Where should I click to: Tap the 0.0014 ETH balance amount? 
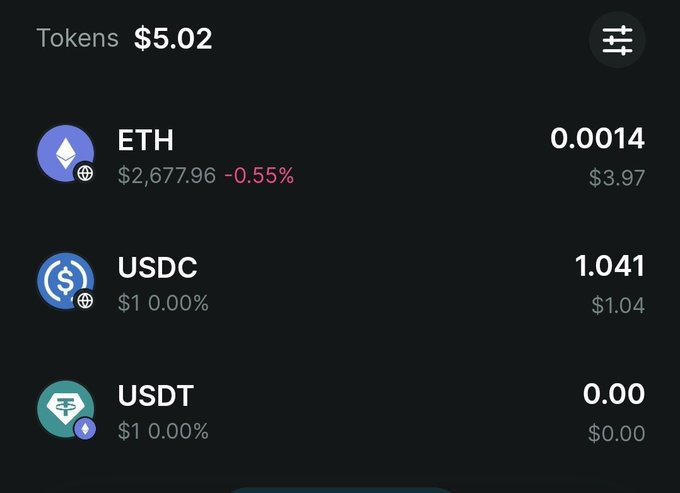pos(597,139)
